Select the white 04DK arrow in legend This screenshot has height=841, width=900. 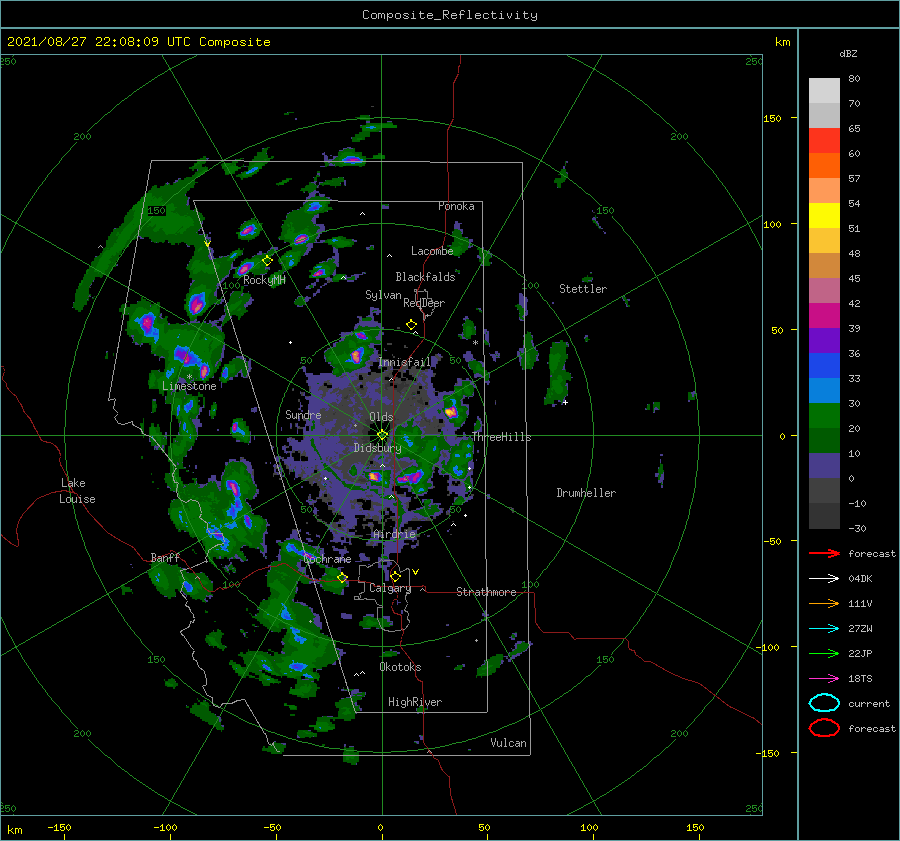[x=824, y=578]
